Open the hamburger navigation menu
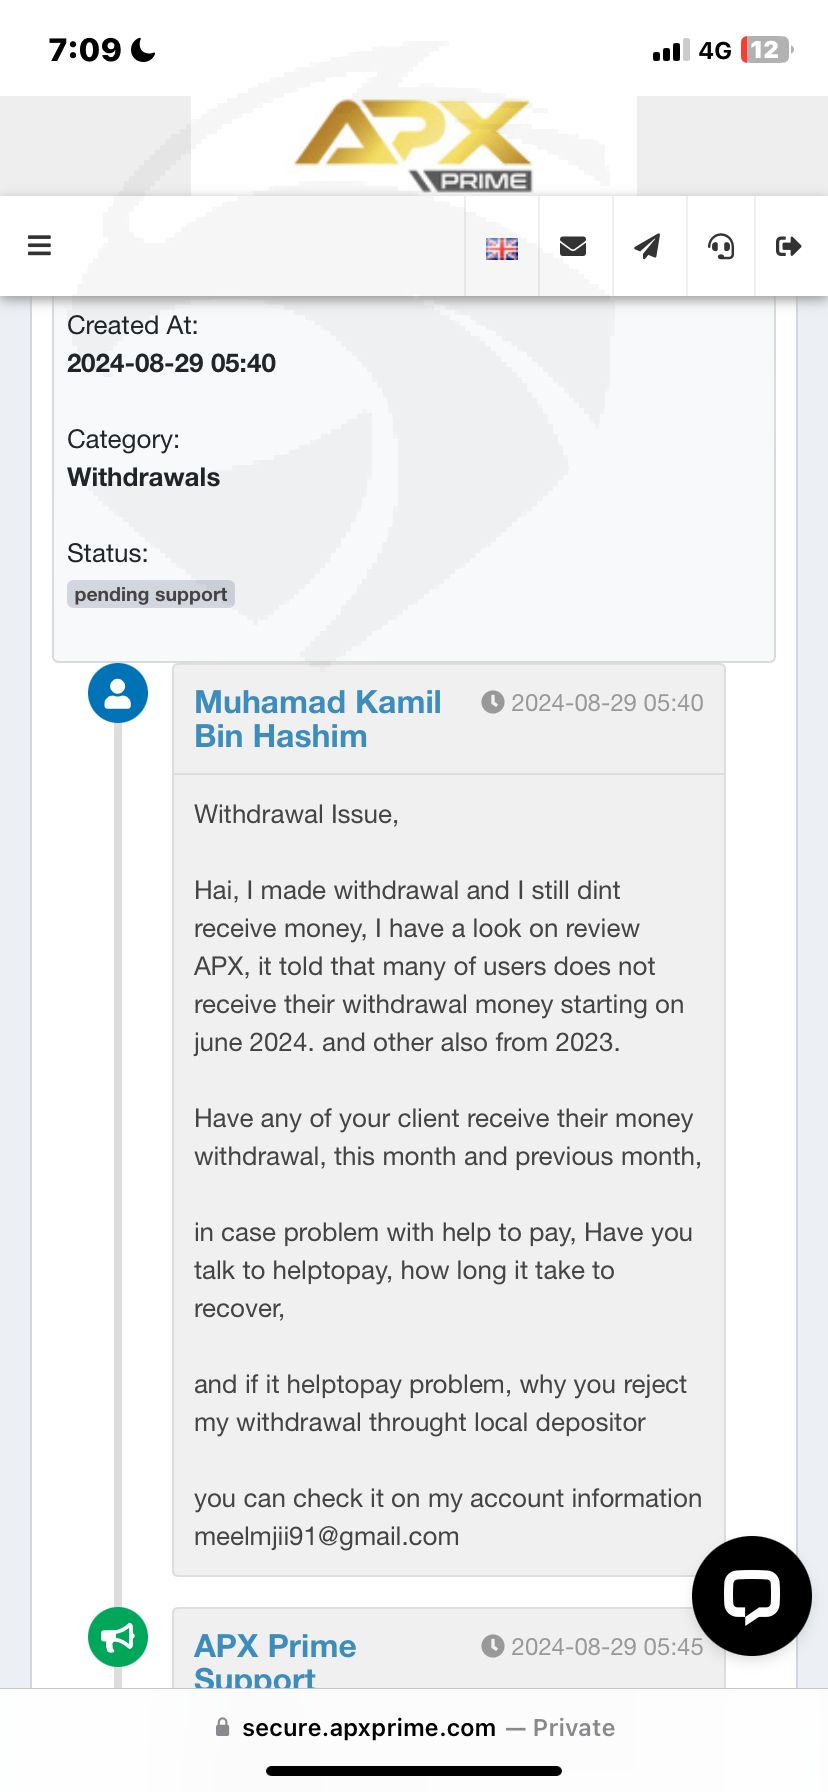828x1792 pixels. coord(39,246)
